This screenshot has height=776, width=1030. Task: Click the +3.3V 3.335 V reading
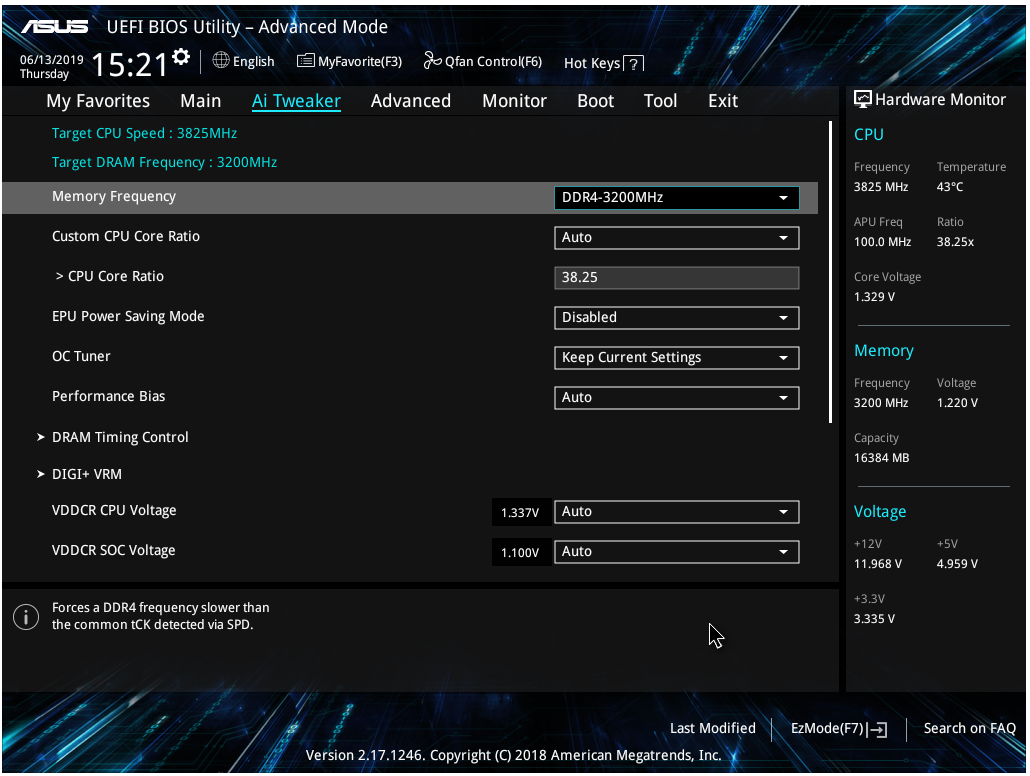[x=874, y=619]
